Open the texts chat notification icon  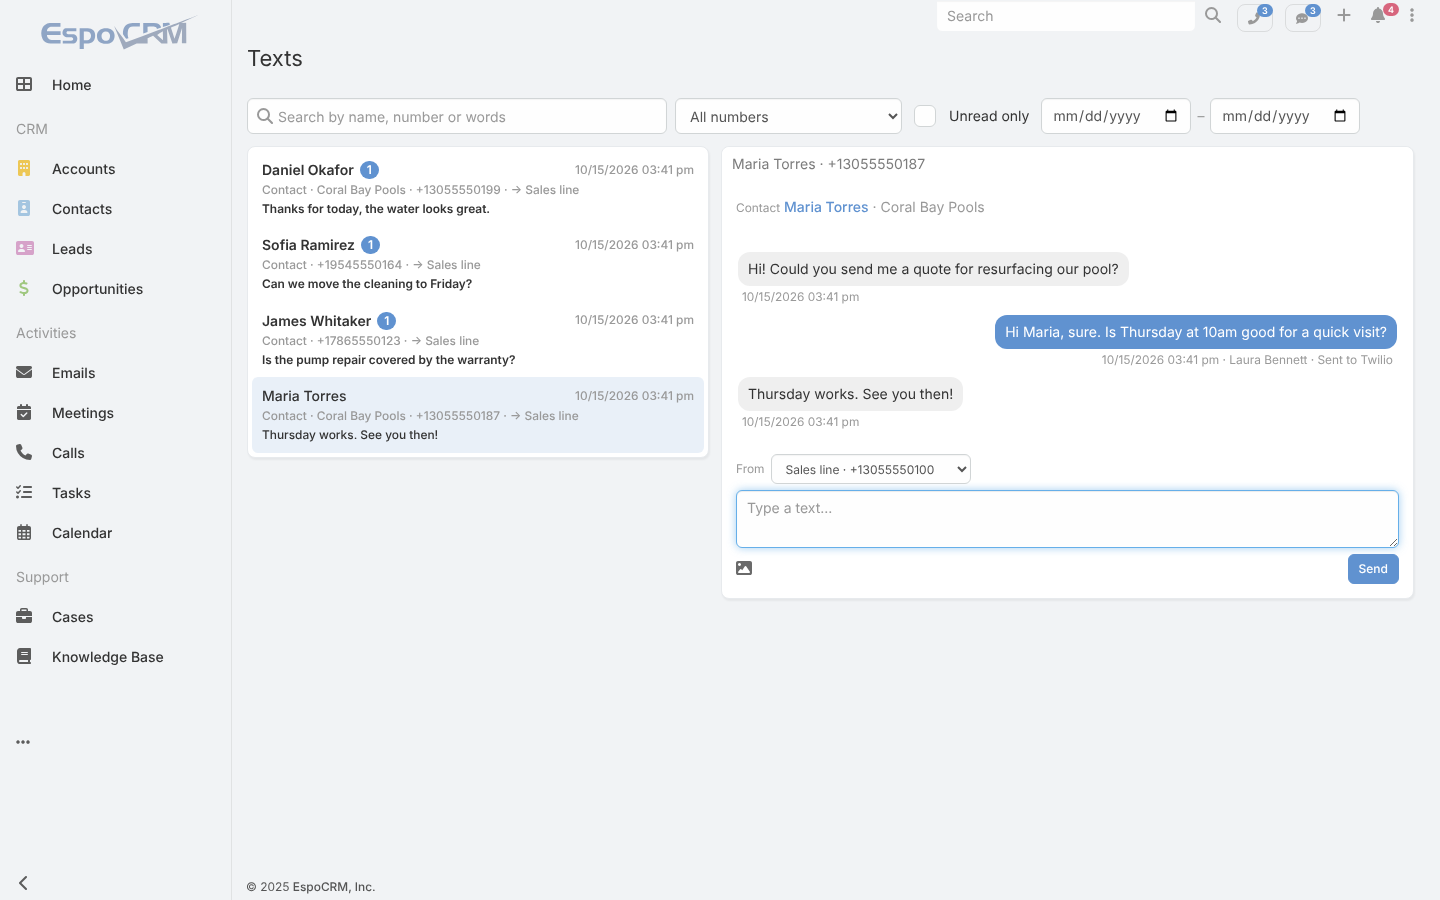coord(1303,17)
